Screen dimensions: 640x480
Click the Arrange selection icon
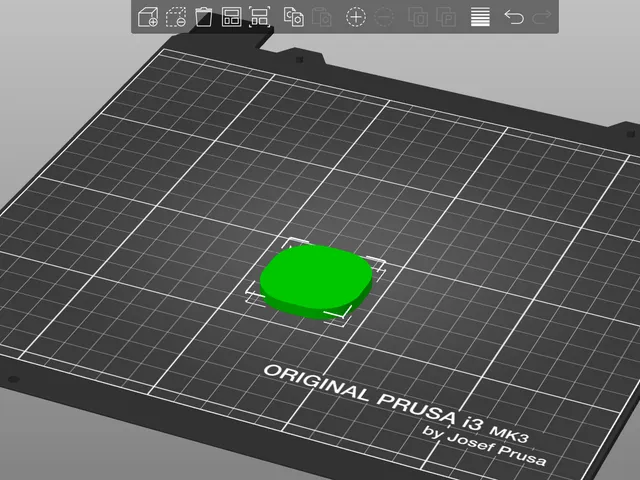point(259,17)
